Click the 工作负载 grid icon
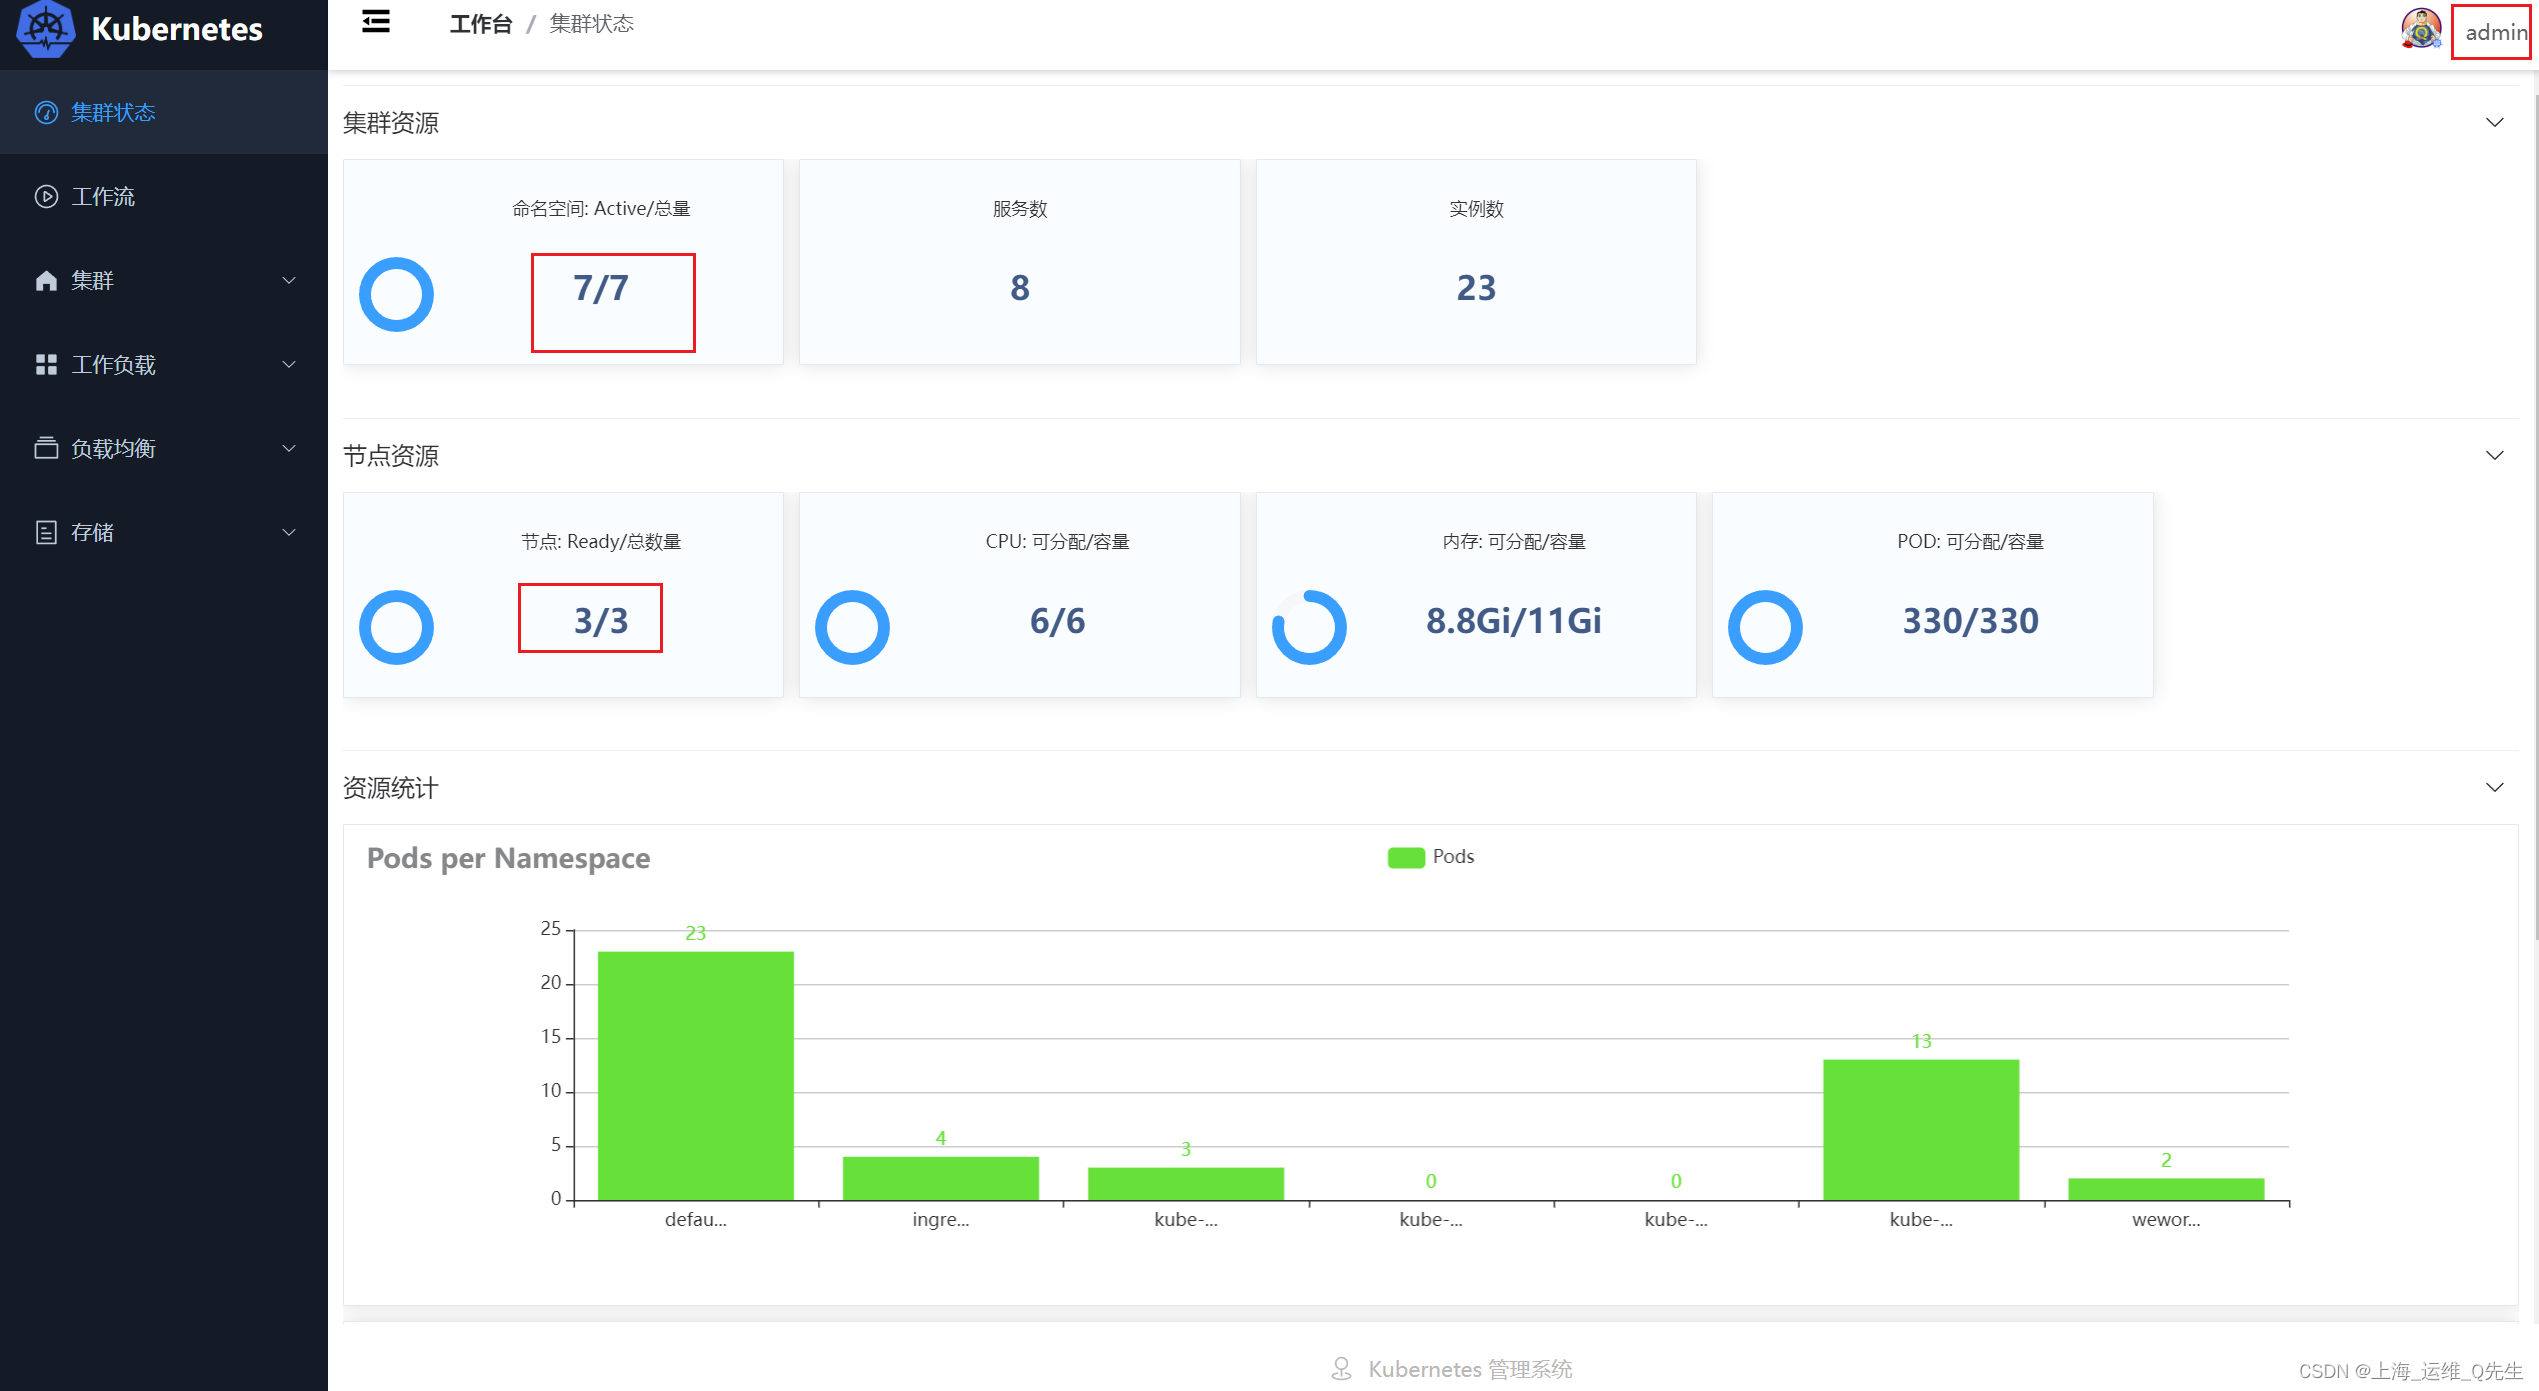Viewport: 2539px width, 1391px height. (x=46, y=364)
